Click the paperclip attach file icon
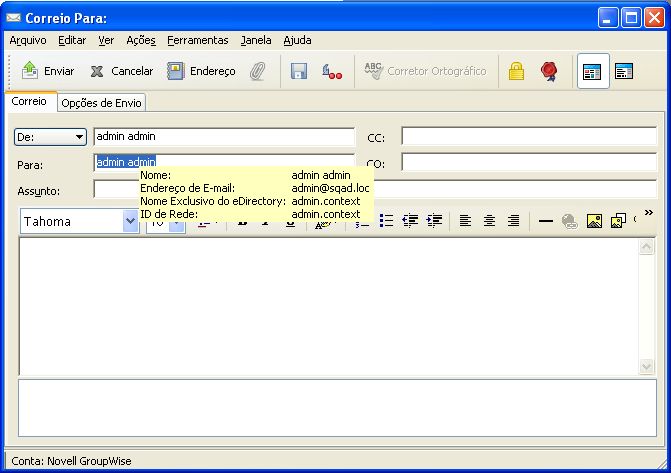Image resolution: width=671 pixels, height=473 pixels. click(x=258, y=71)
